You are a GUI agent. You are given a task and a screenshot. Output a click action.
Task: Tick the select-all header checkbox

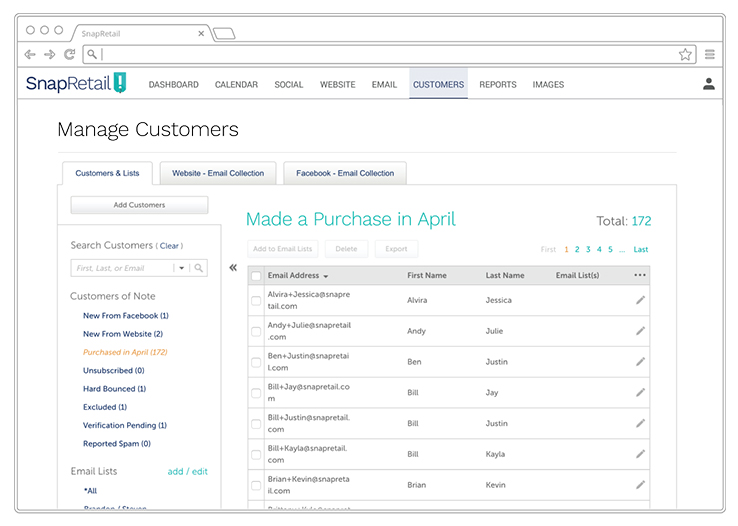click(x=256, y=276)
